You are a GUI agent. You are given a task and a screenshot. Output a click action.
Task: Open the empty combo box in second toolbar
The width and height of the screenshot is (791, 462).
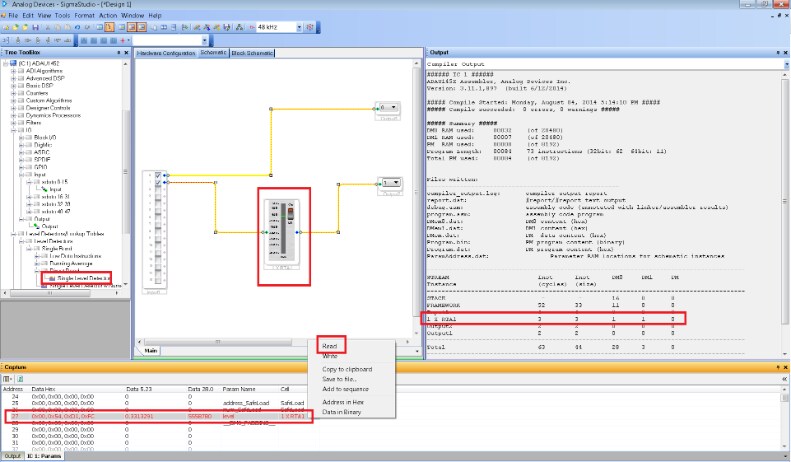[x=204, y=40]
